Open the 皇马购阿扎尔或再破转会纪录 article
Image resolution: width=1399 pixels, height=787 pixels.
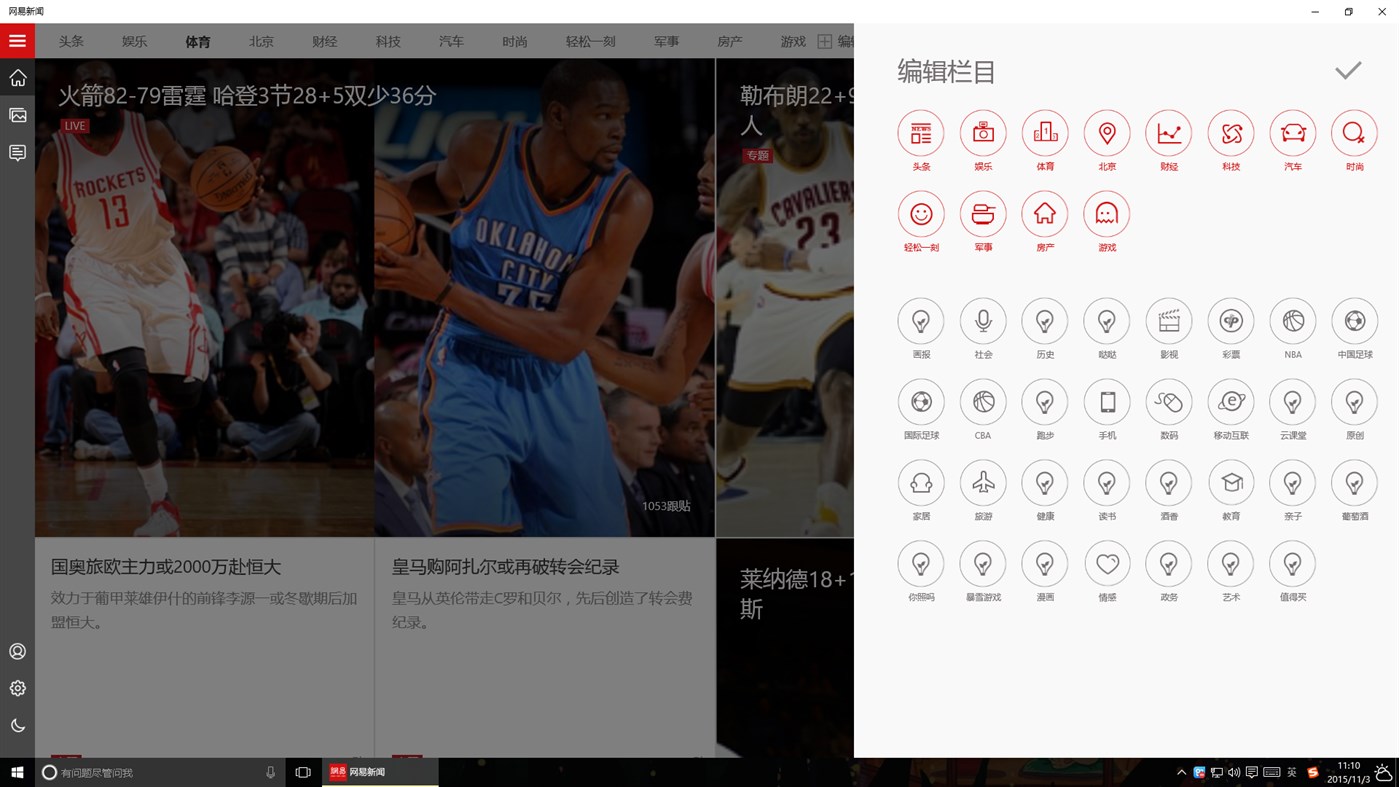(505, 566)
